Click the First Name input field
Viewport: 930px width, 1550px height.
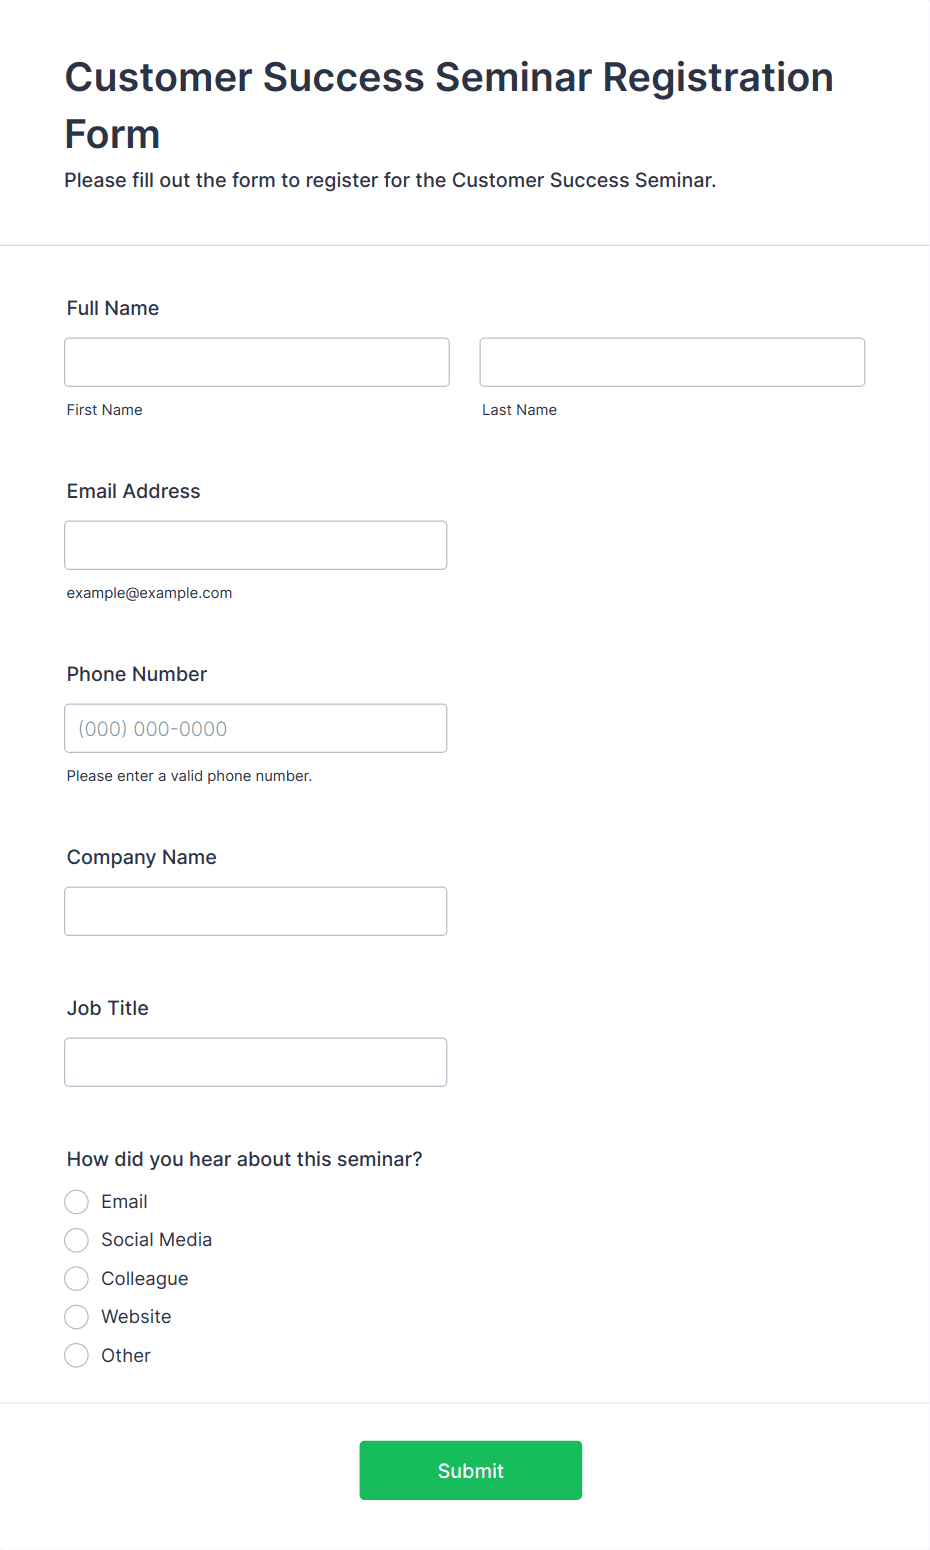pyautogui.click(x=257, y=362)
